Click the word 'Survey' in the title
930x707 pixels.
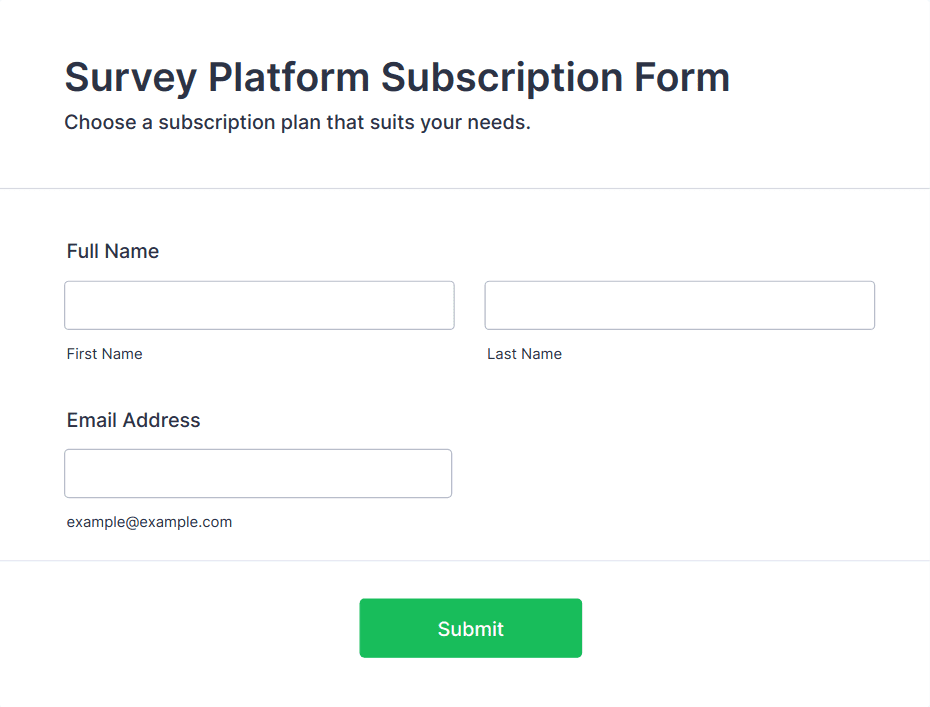tap(130, 77)
